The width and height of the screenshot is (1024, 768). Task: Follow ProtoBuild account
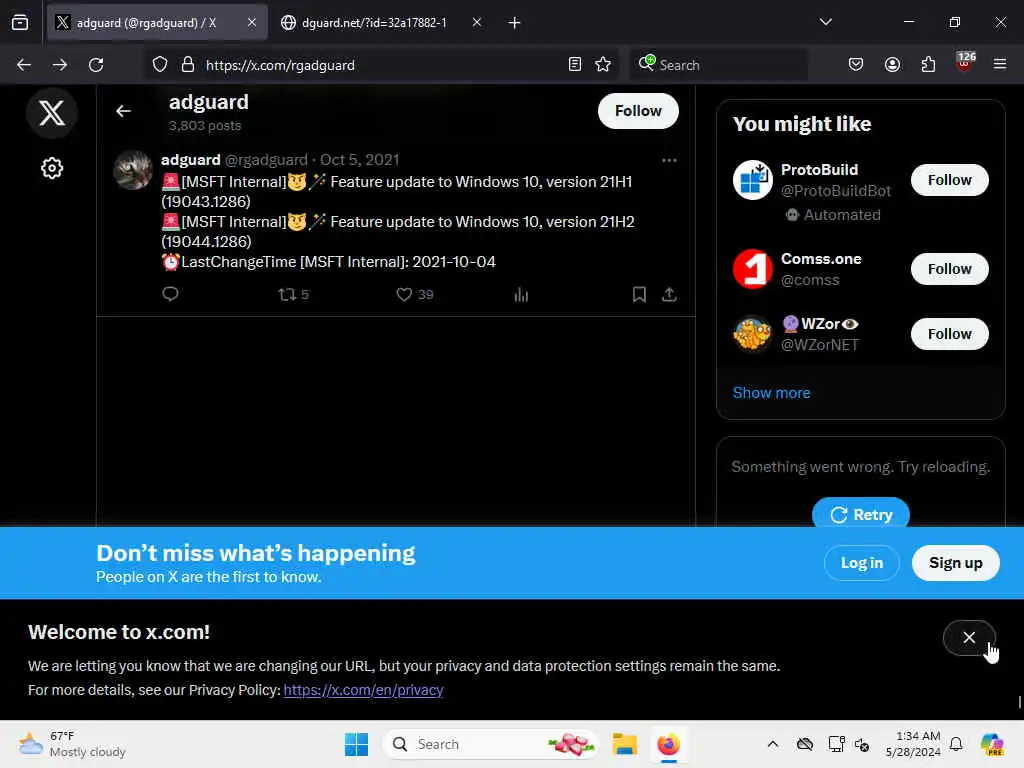(950, 180)
